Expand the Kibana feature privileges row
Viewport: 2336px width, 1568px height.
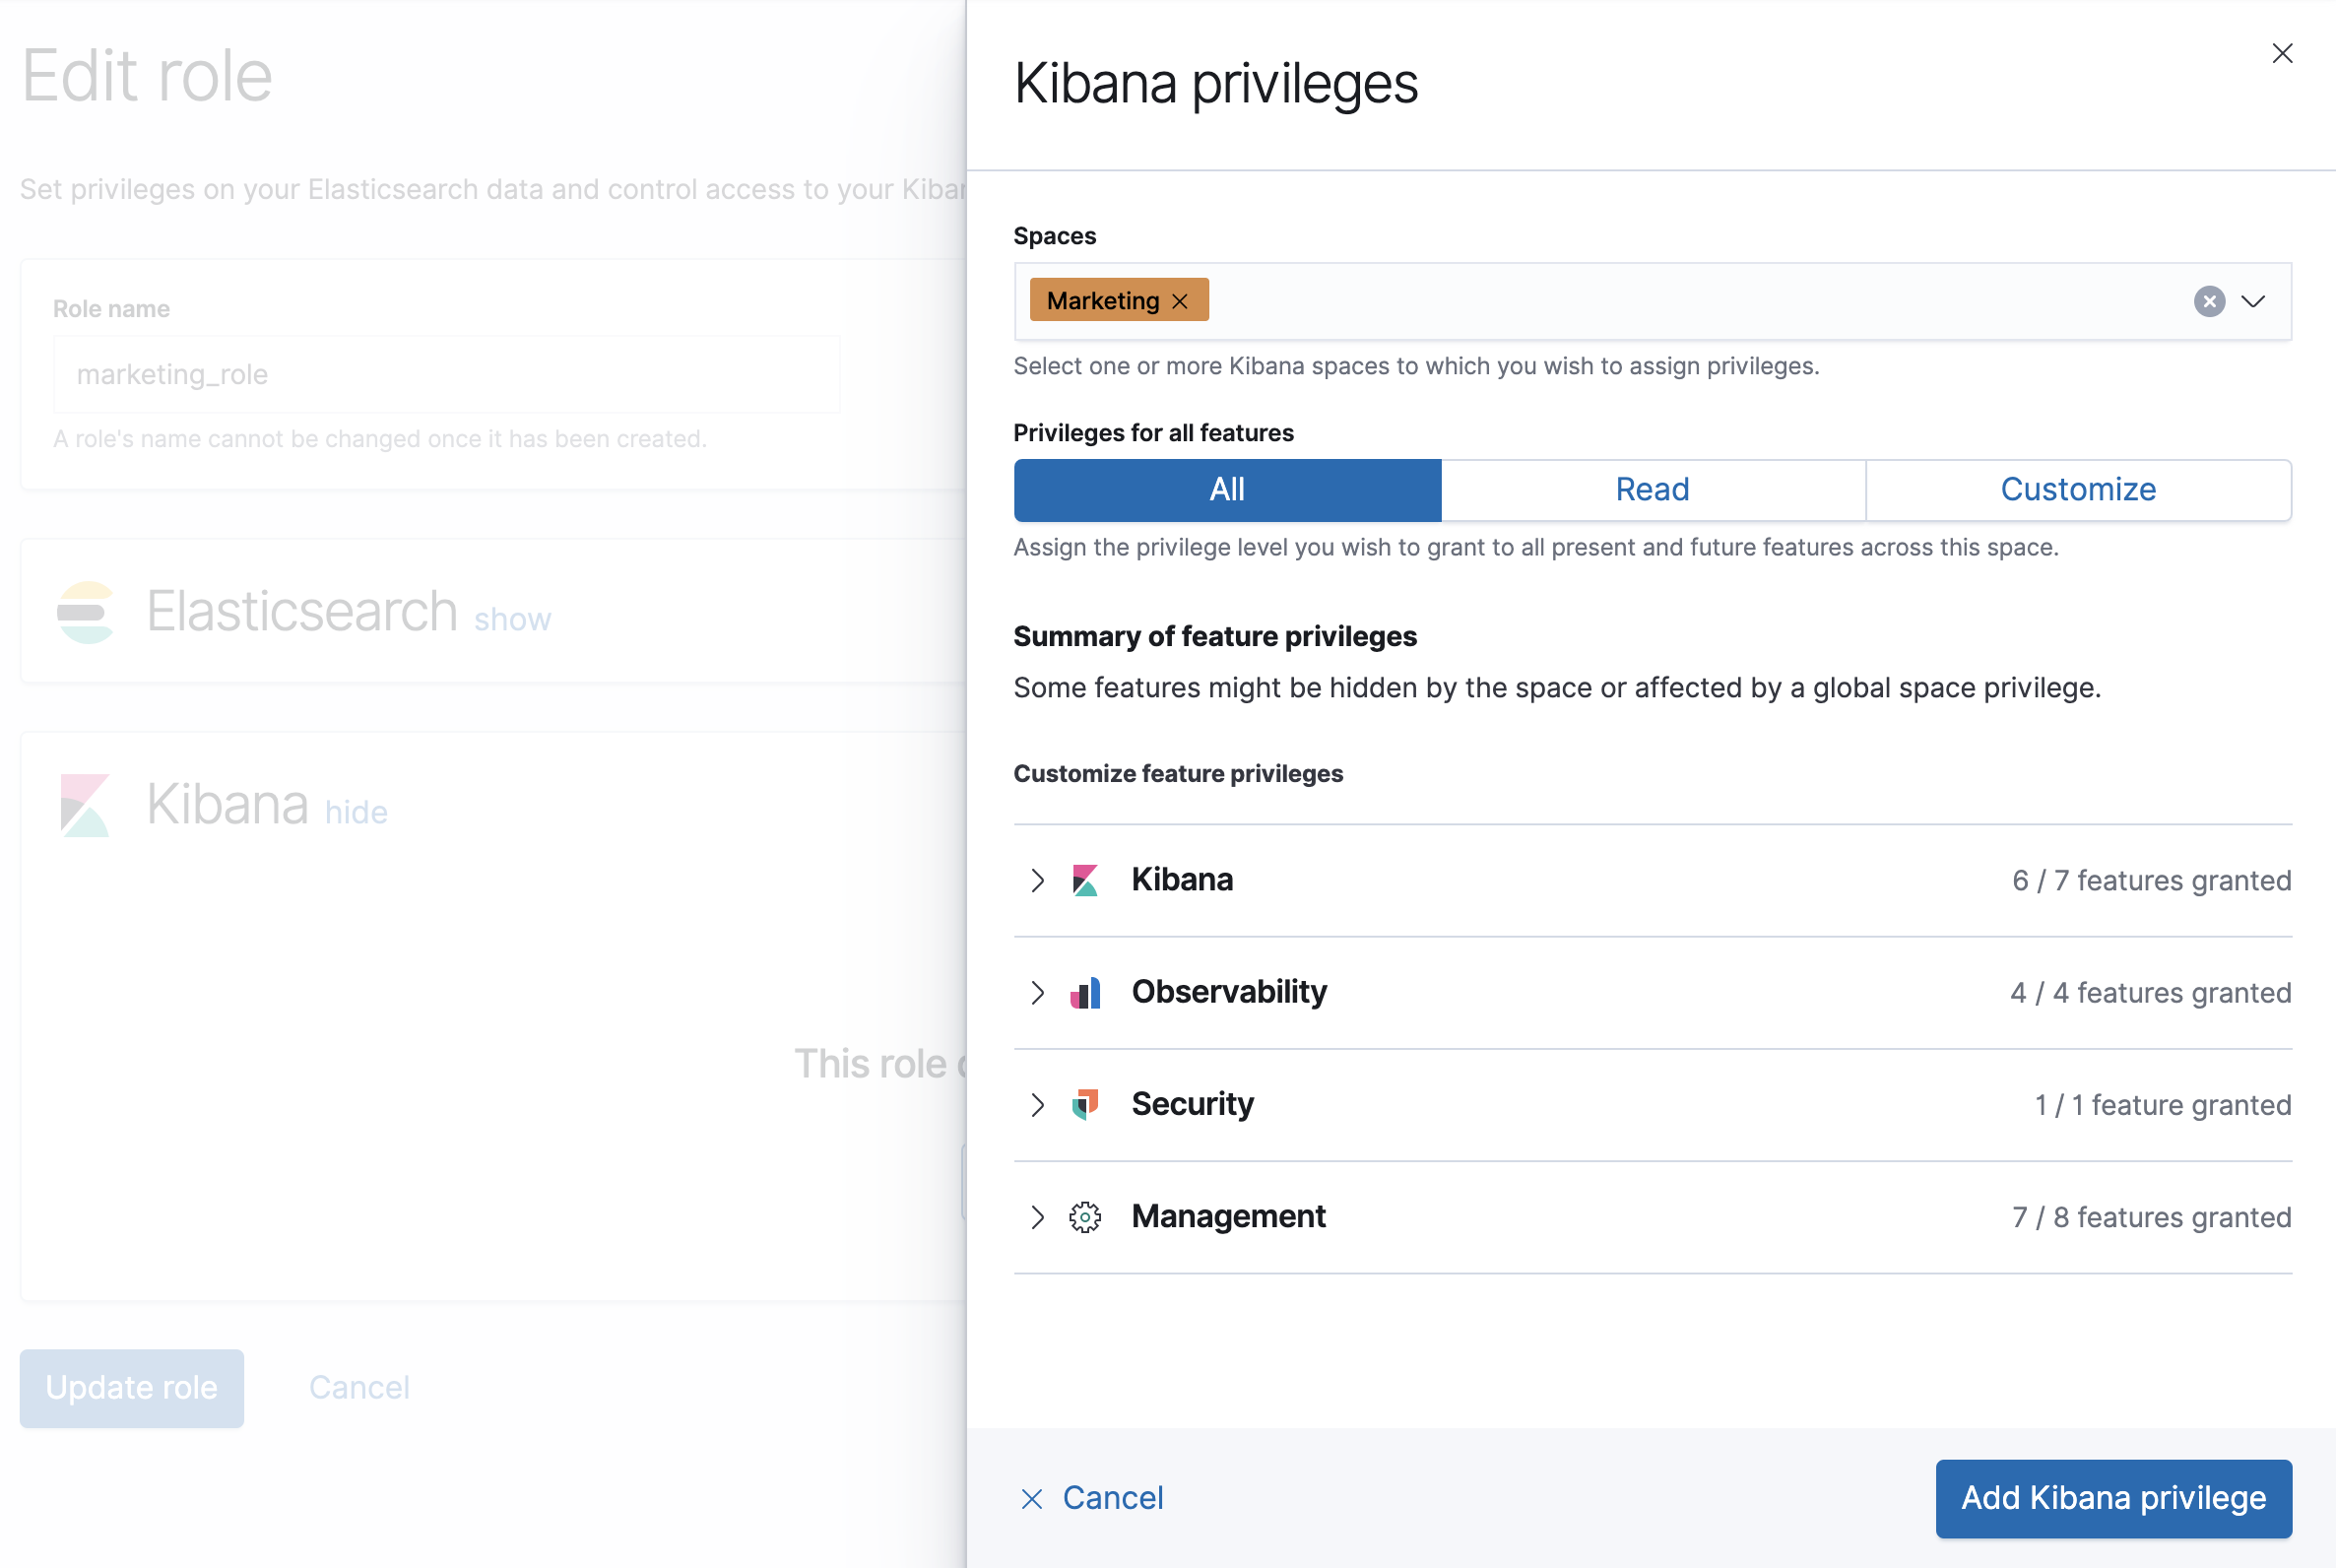[1036, 880]
